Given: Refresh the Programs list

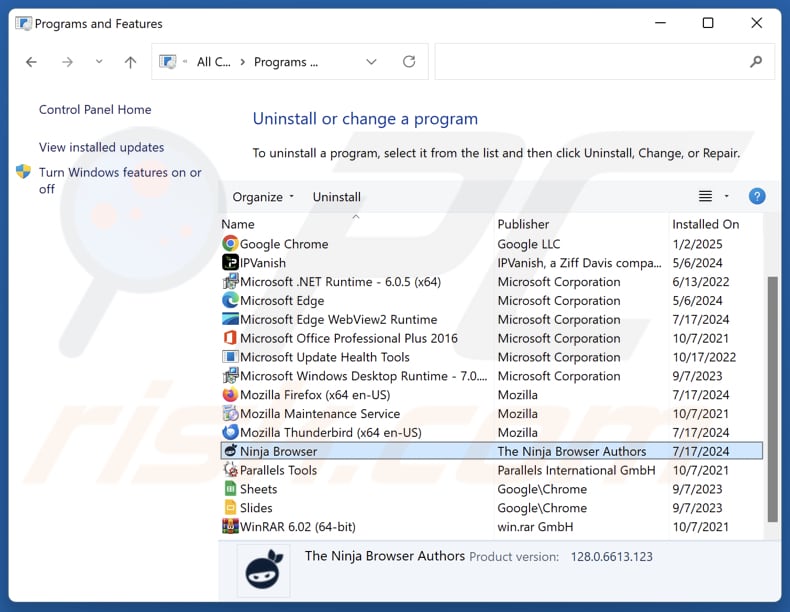Looking at the screenshot, I should coord(409,61).
